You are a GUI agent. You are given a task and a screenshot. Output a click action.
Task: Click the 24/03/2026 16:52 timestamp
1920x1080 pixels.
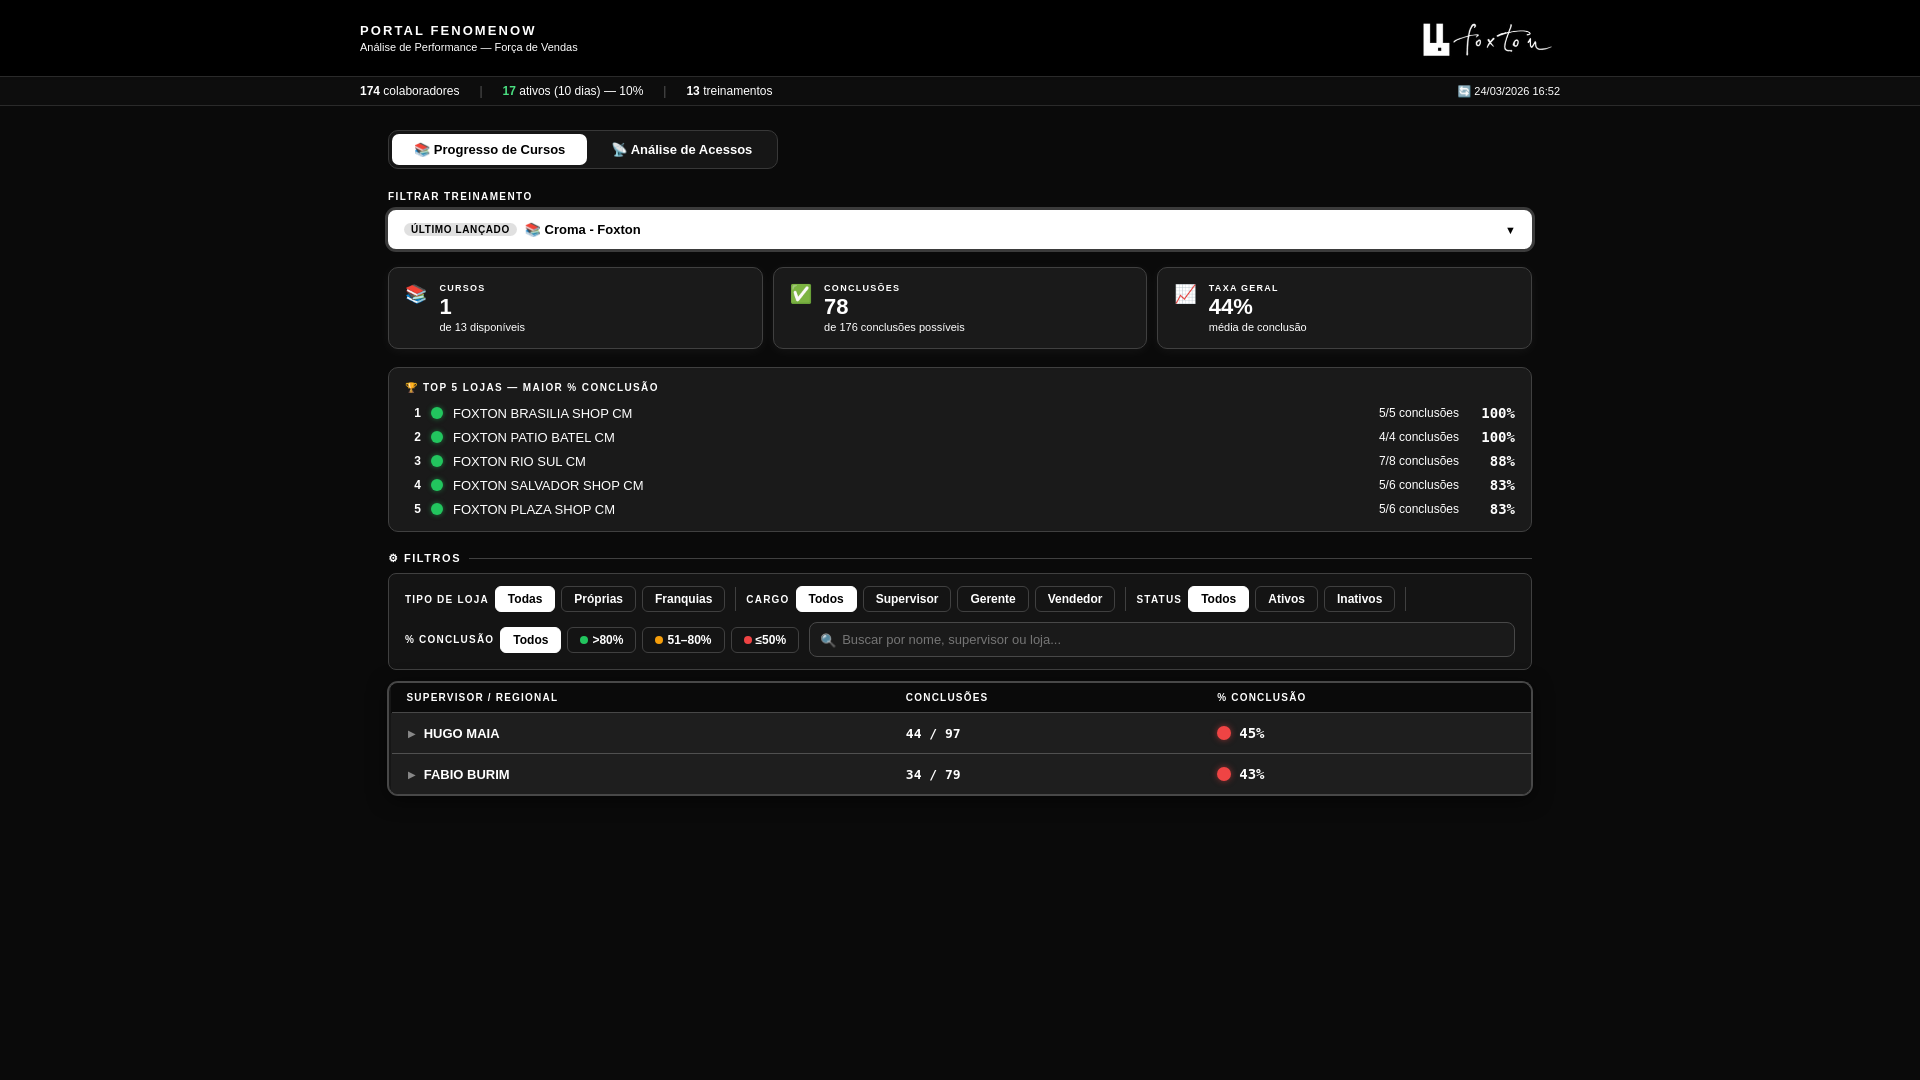pyautogui.click(x=1517, y=91)
